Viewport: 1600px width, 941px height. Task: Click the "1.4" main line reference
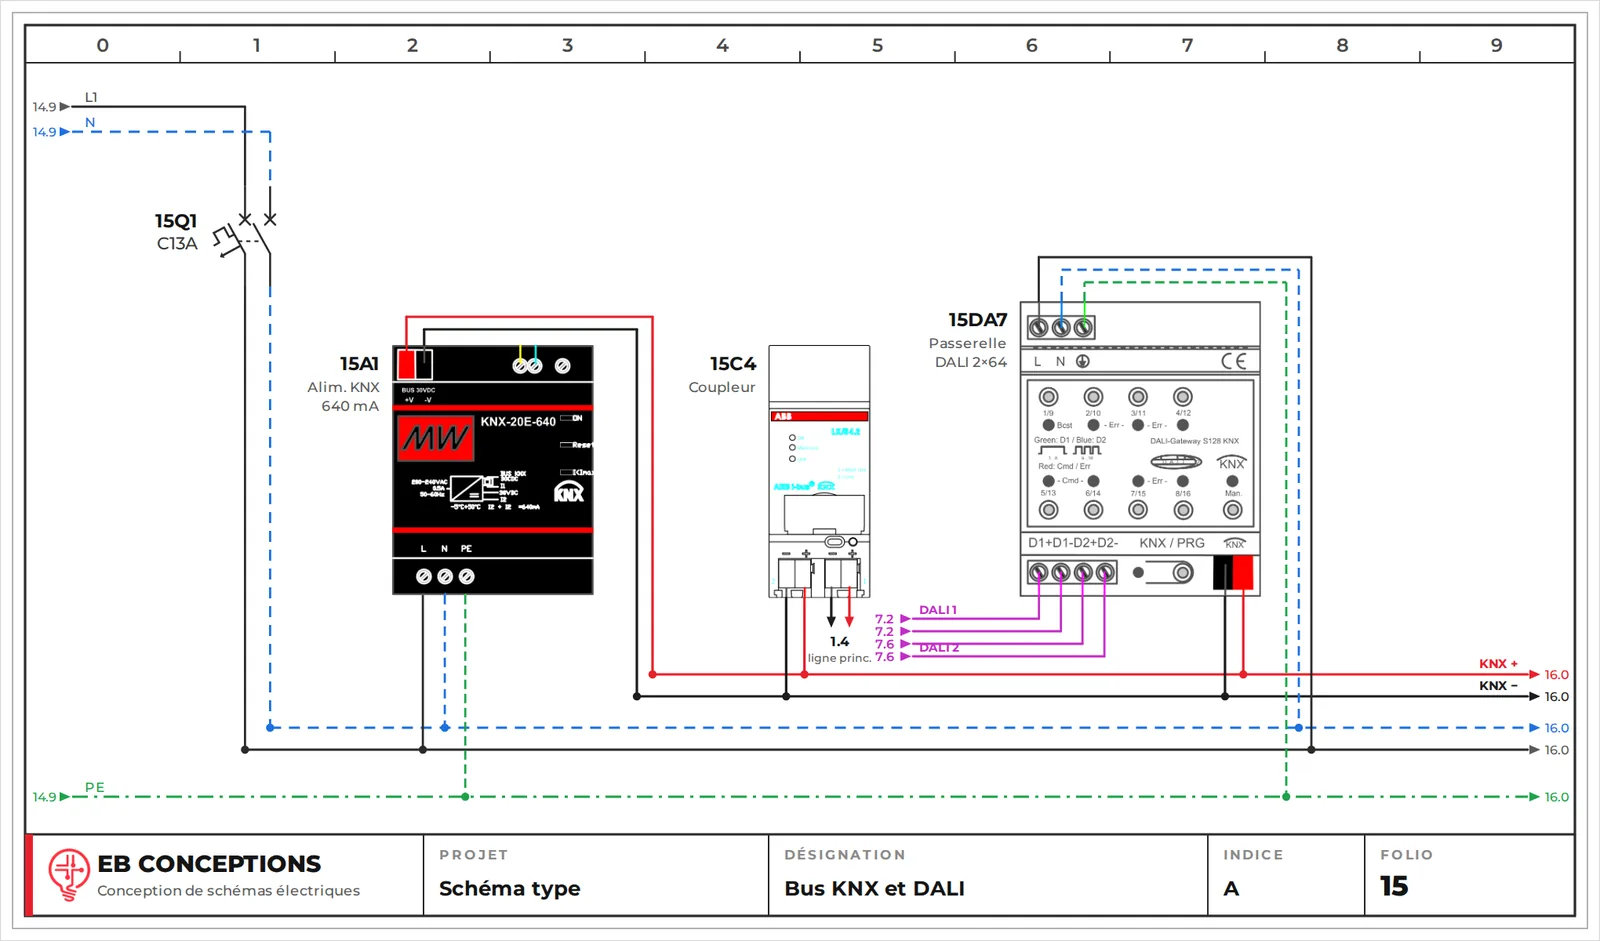[839, 642]
